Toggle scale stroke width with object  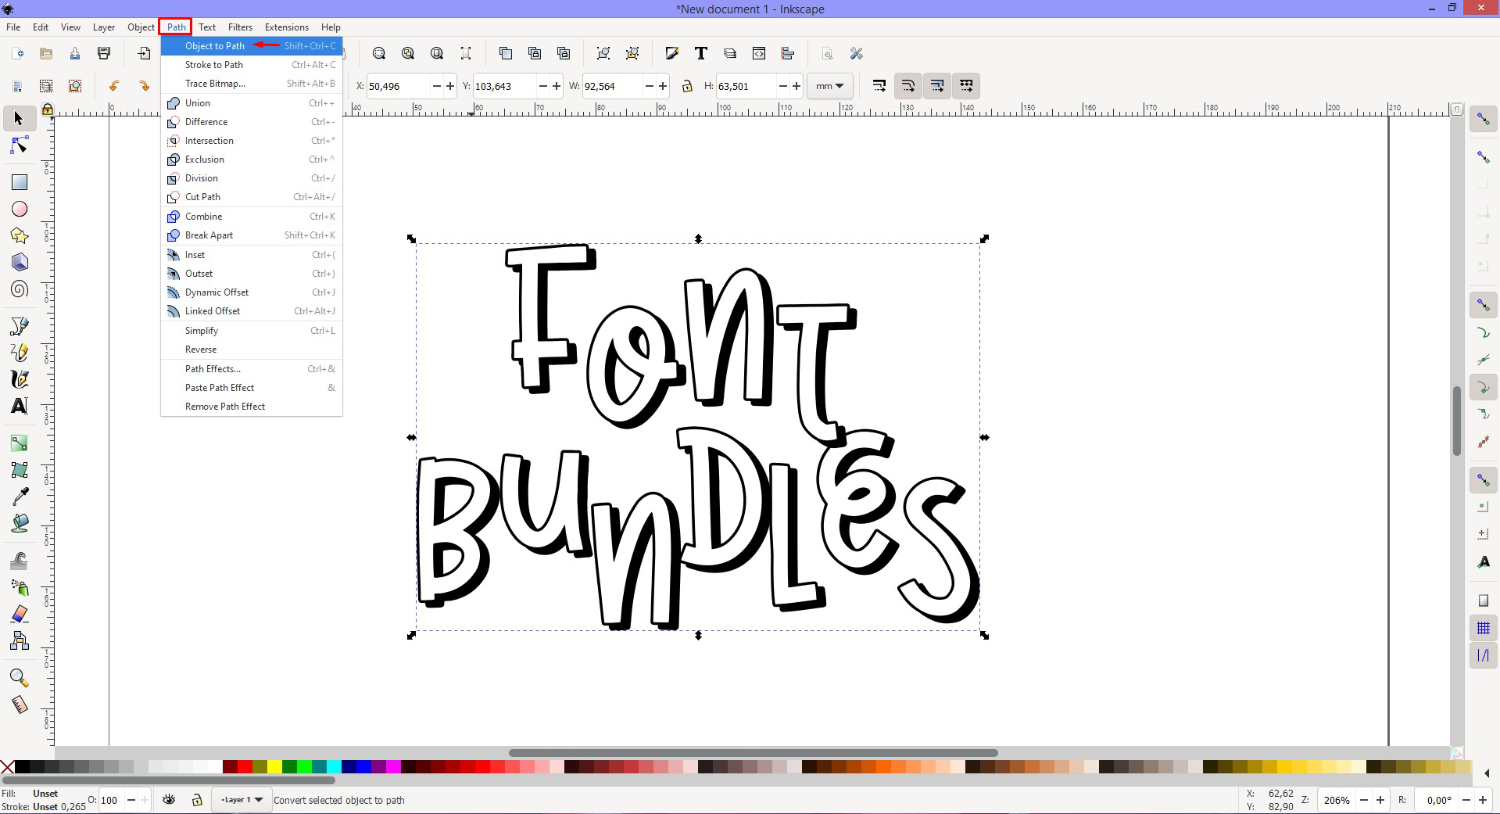[x=879, y=86]
